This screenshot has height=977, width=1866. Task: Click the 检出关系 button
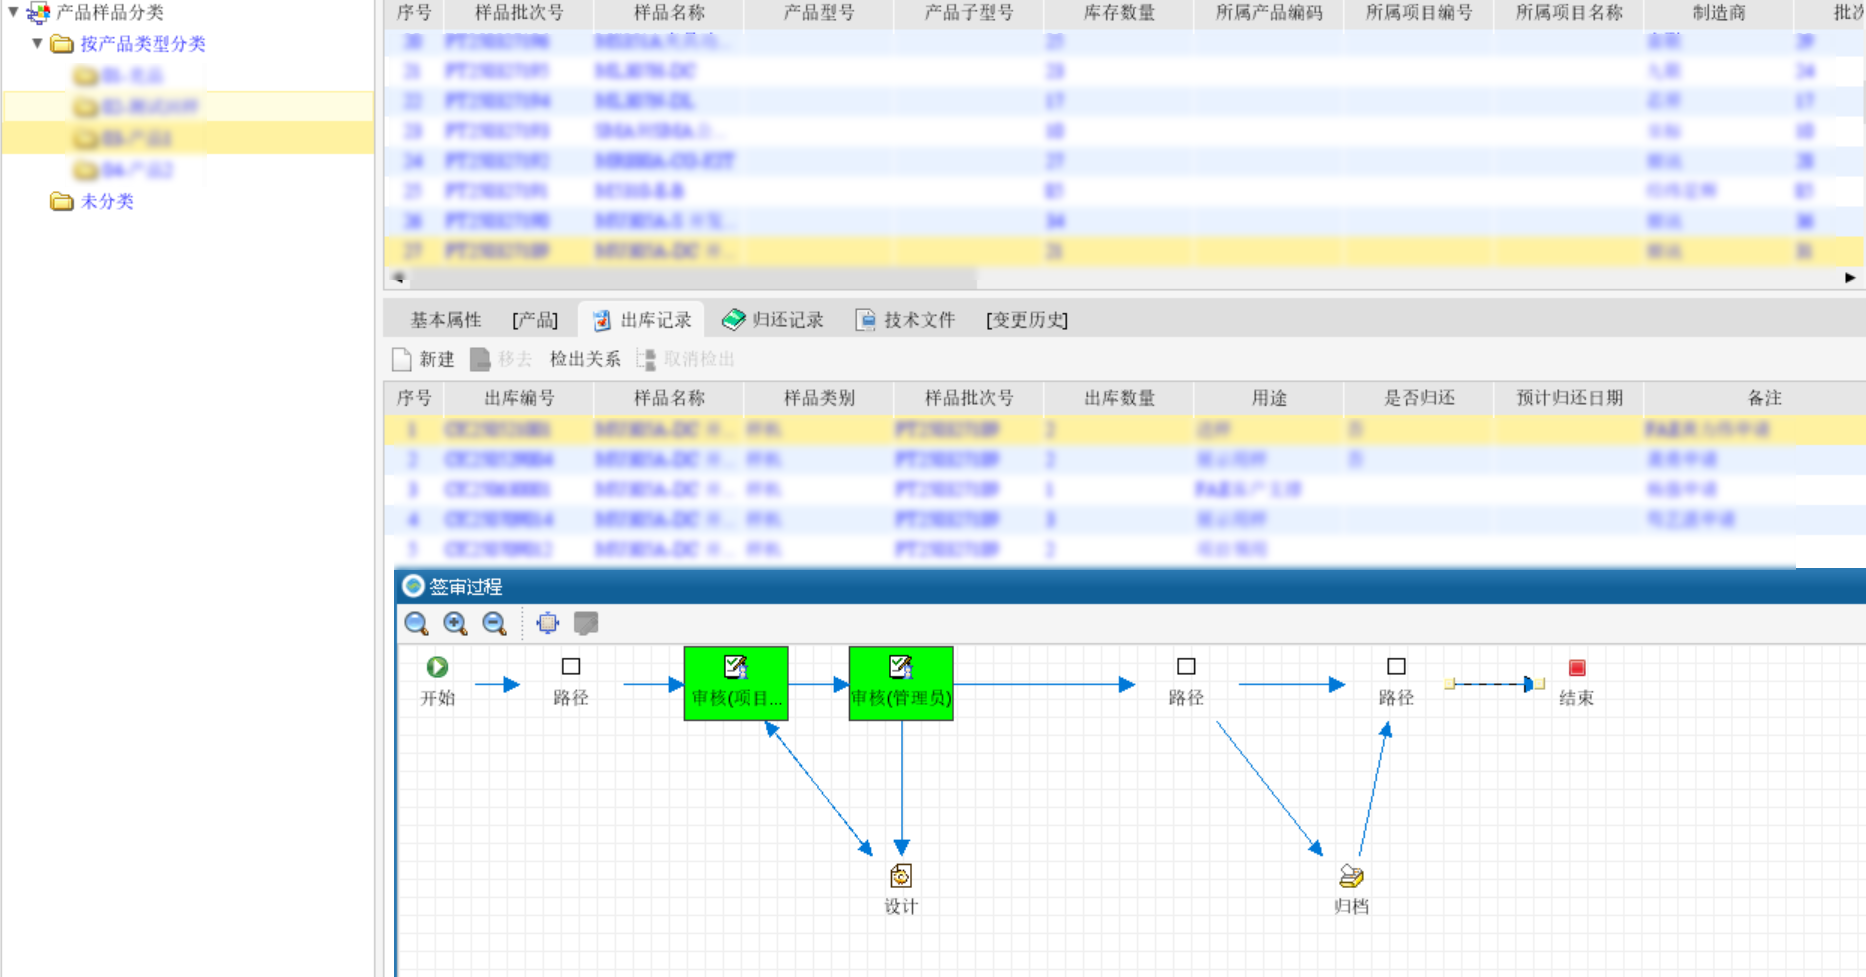point(584,359)
